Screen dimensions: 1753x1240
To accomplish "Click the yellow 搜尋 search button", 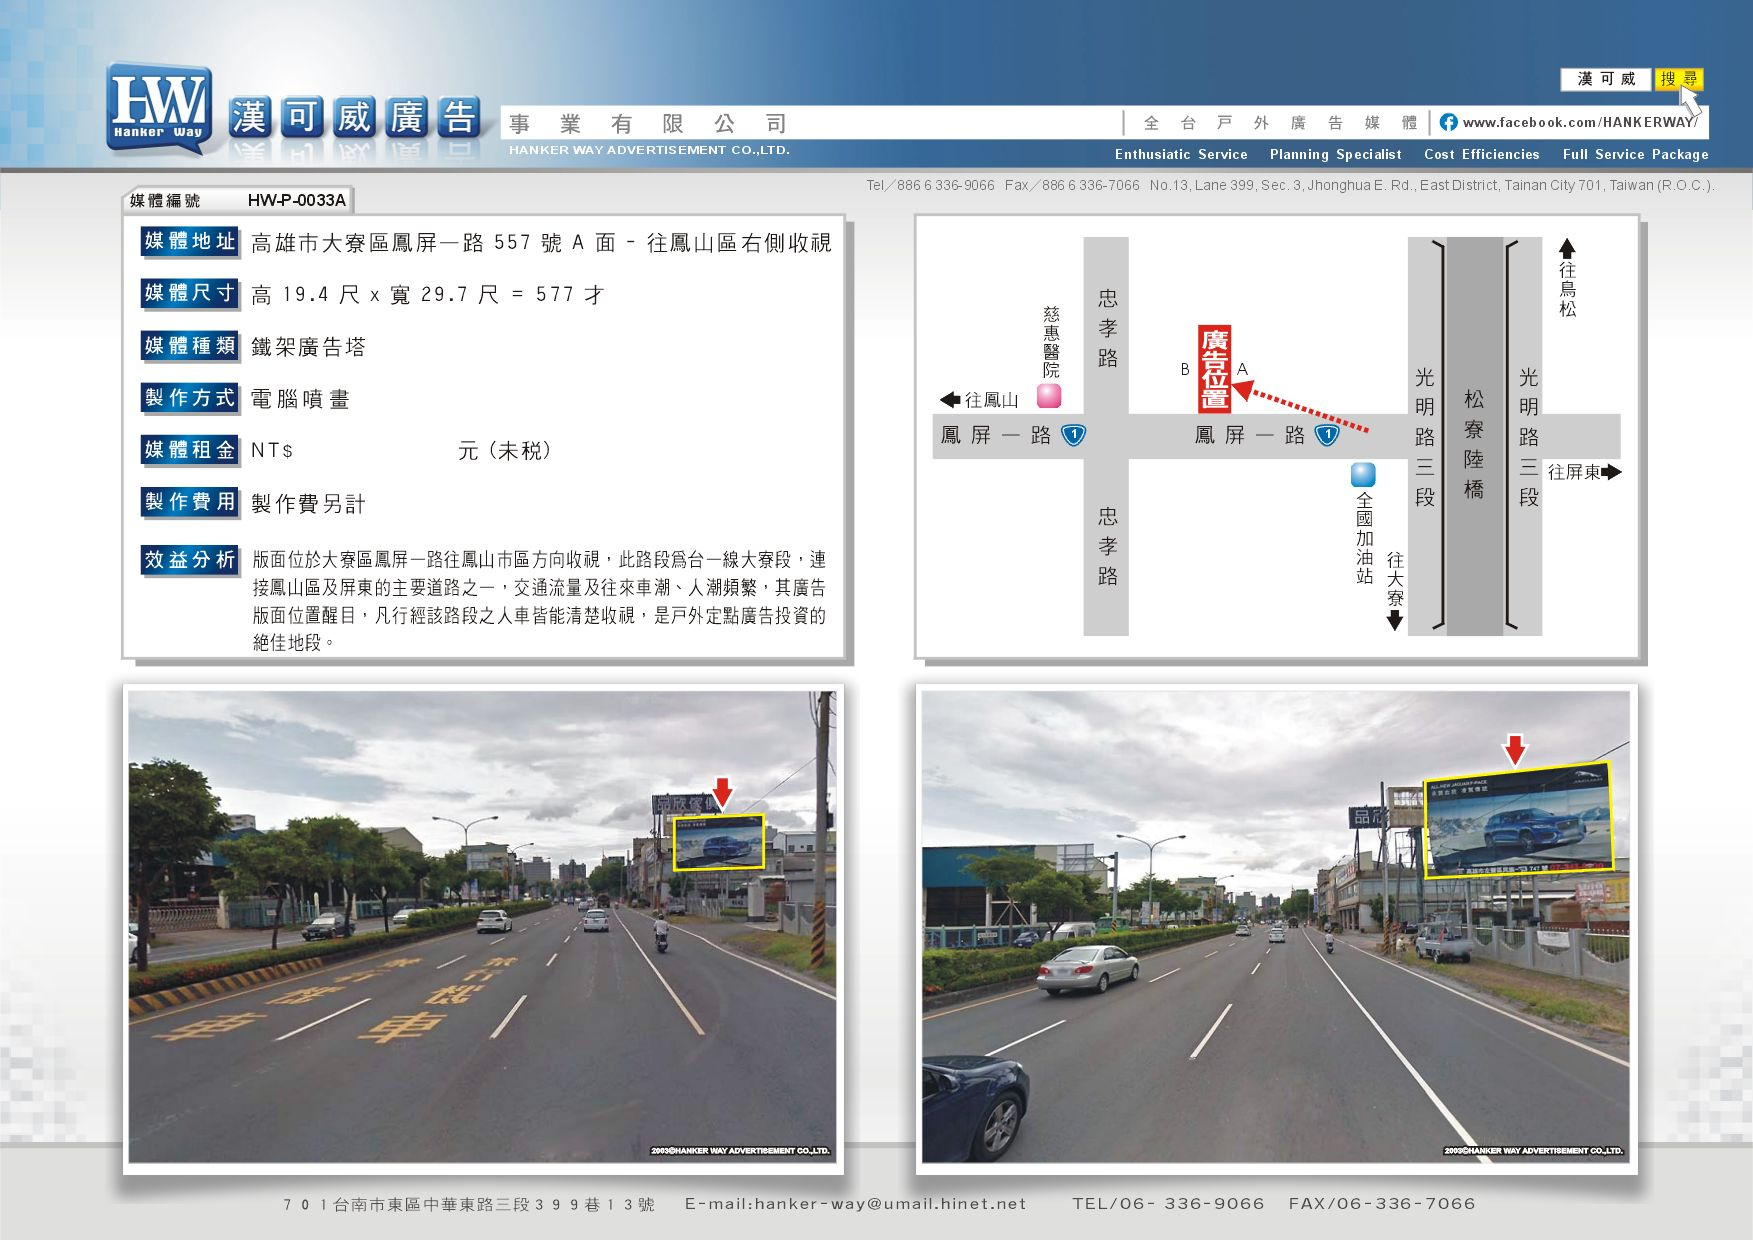I will point(1679,79).
